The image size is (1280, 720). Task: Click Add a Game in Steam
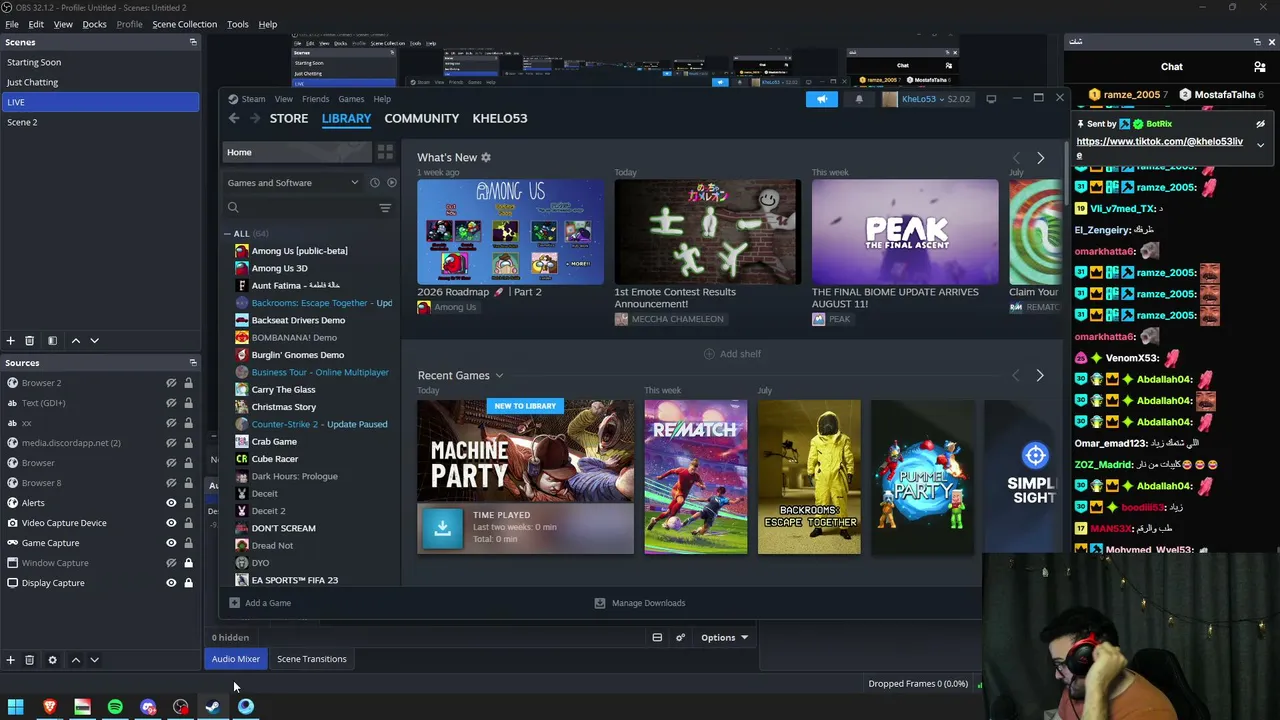point(260,603)
